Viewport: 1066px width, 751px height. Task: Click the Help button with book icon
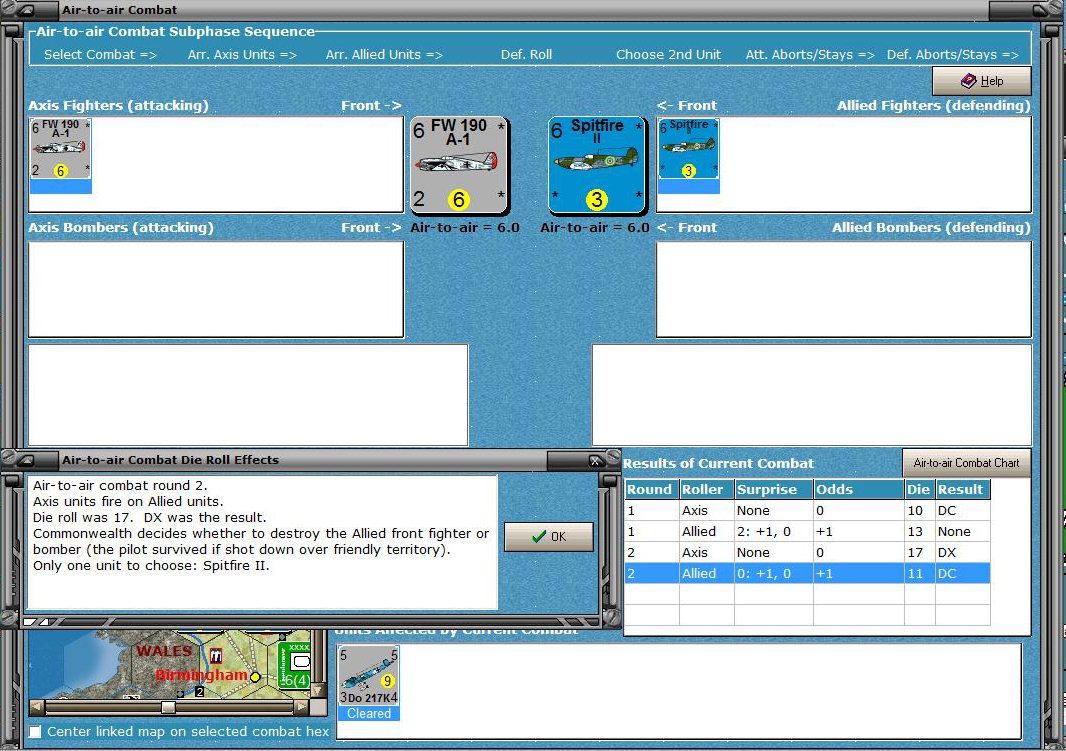pos(981,81)
